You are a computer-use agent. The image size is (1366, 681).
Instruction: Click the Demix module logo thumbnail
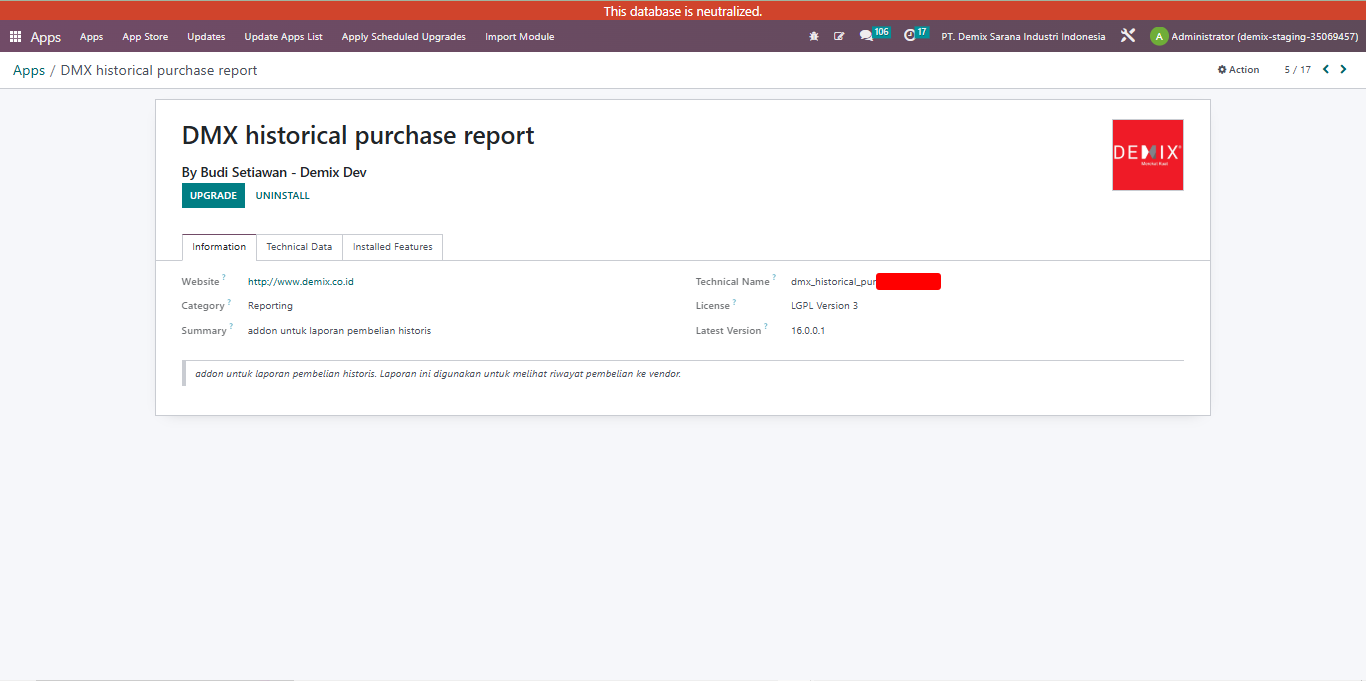click(1148, 155)
